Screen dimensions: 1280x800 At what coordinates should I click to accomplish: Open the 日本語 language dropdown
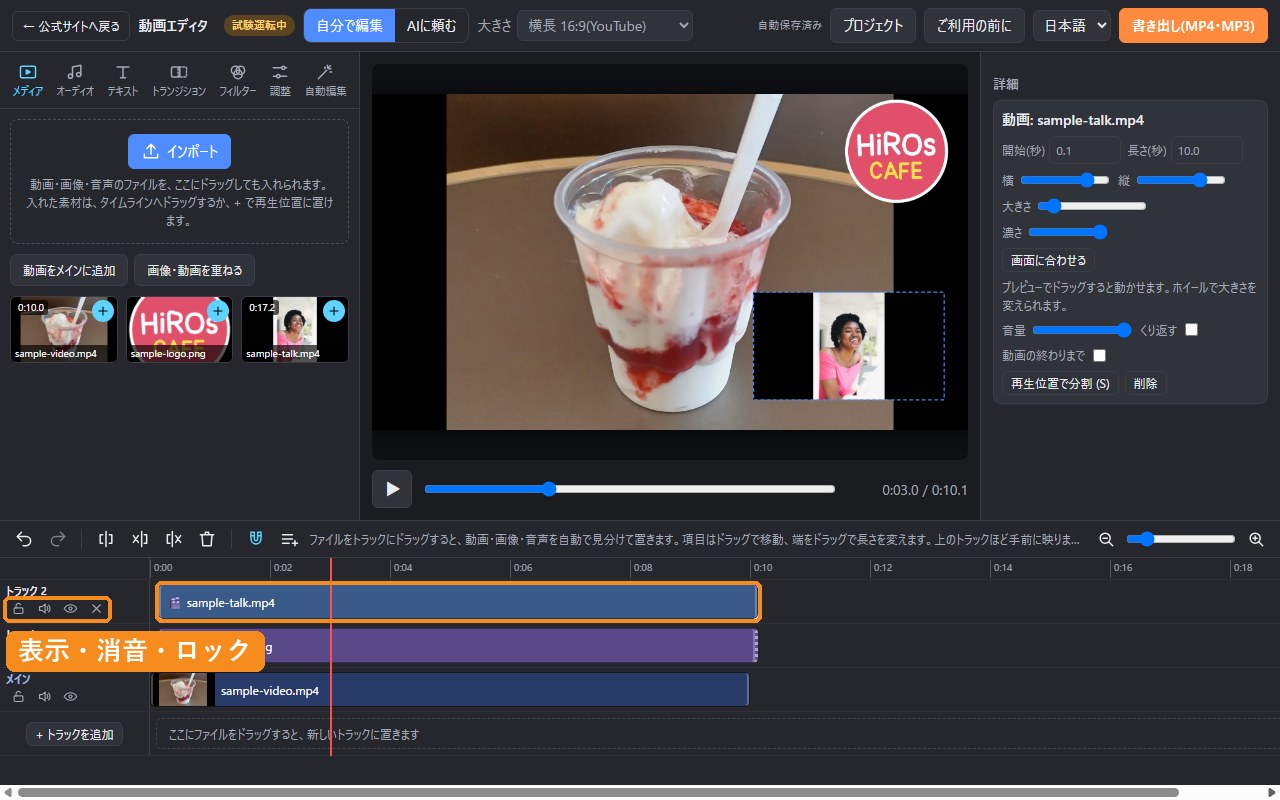click(1072, 26)
